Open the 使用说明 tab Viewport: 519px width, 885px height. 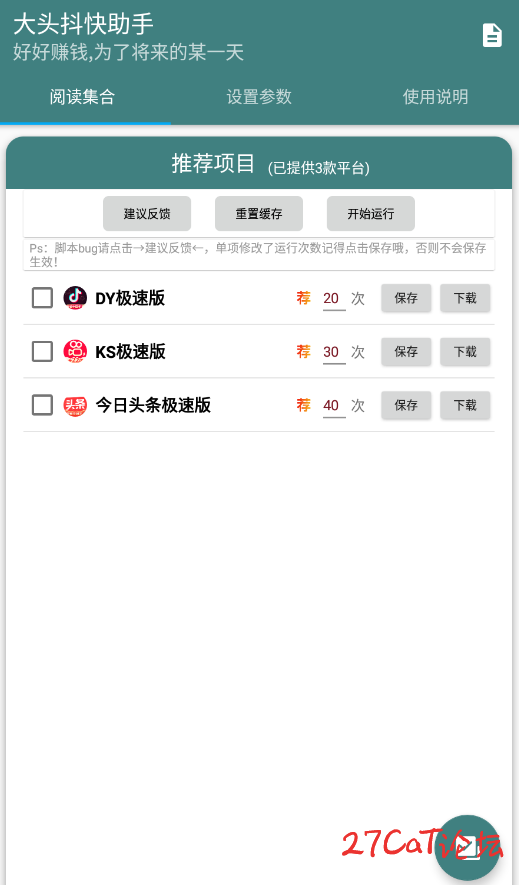tap(435, 97)
